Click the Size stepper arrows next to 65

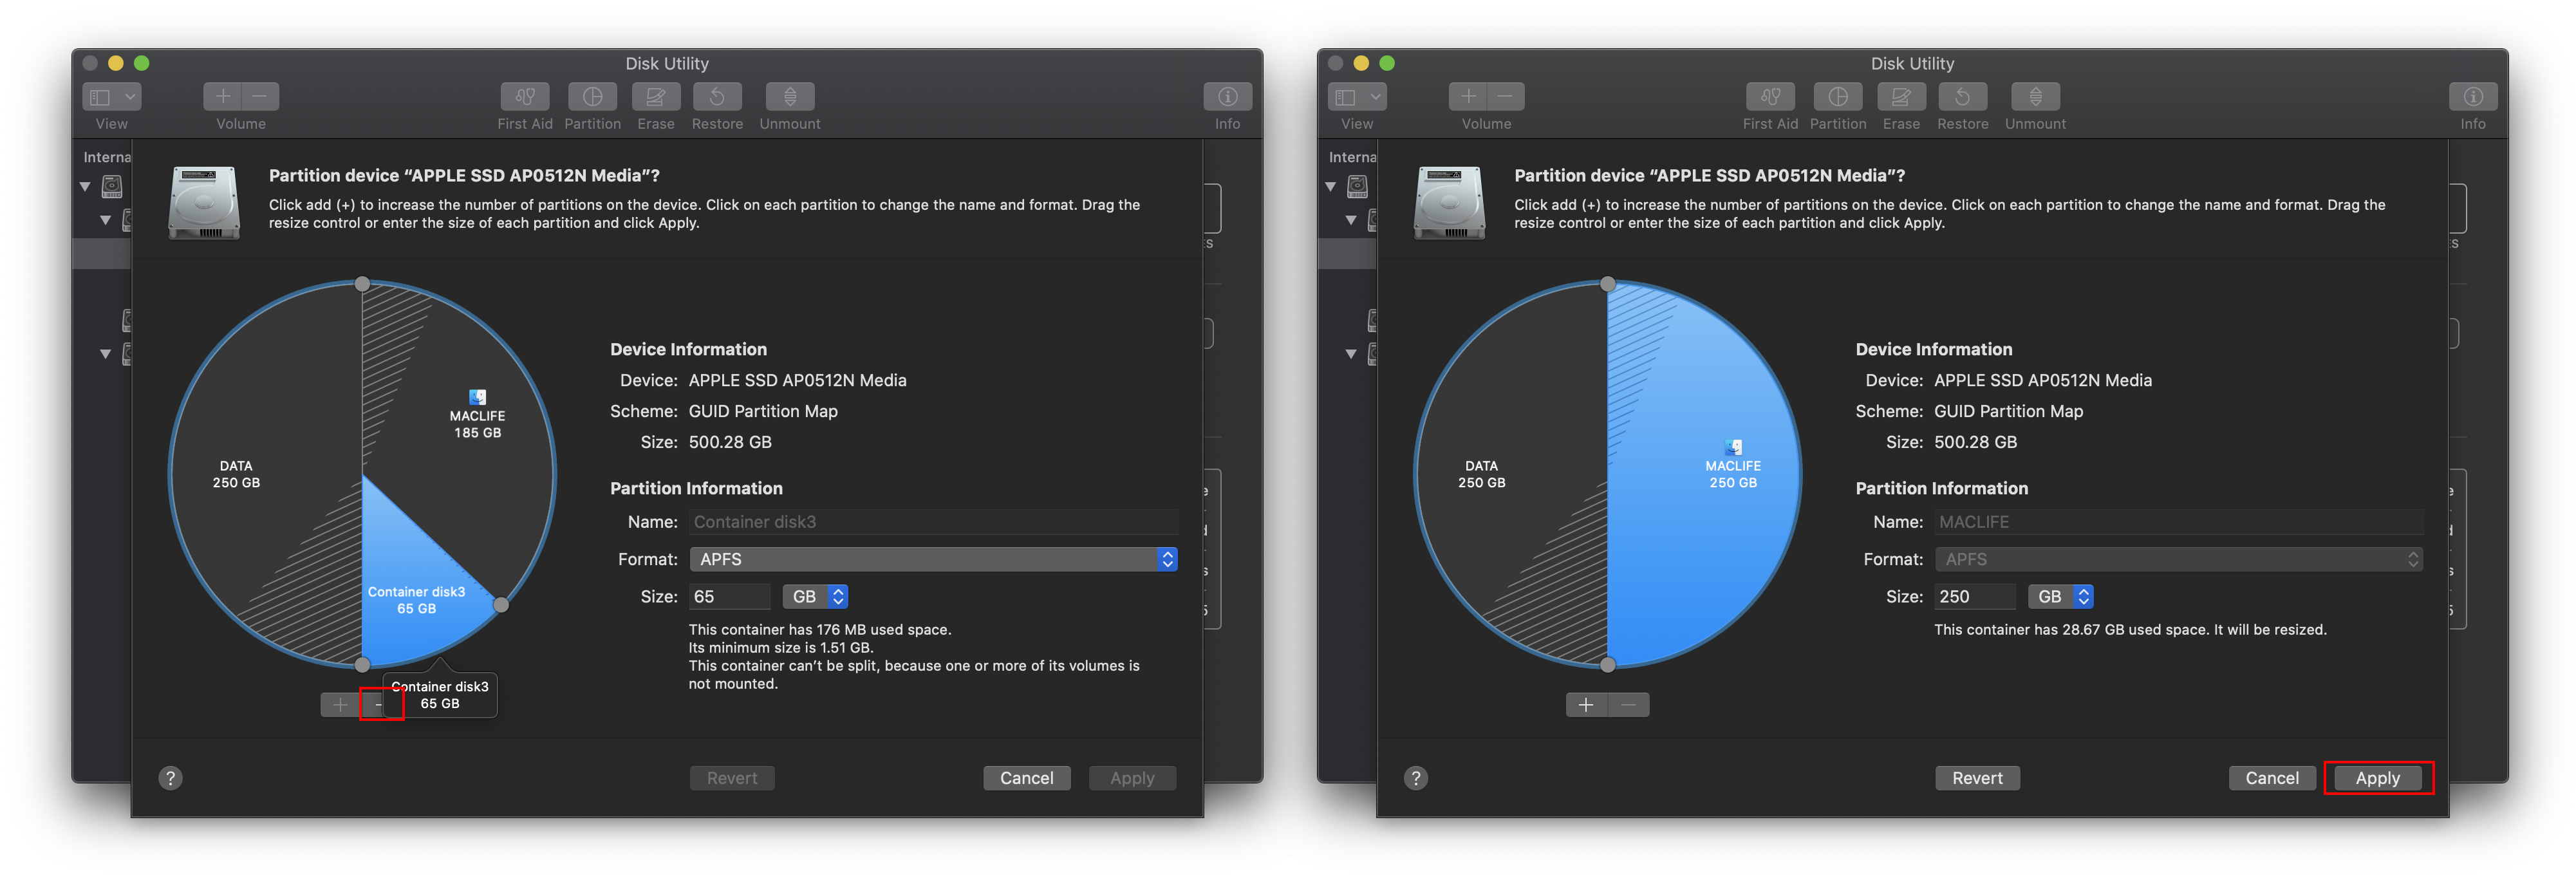(837, 596)
